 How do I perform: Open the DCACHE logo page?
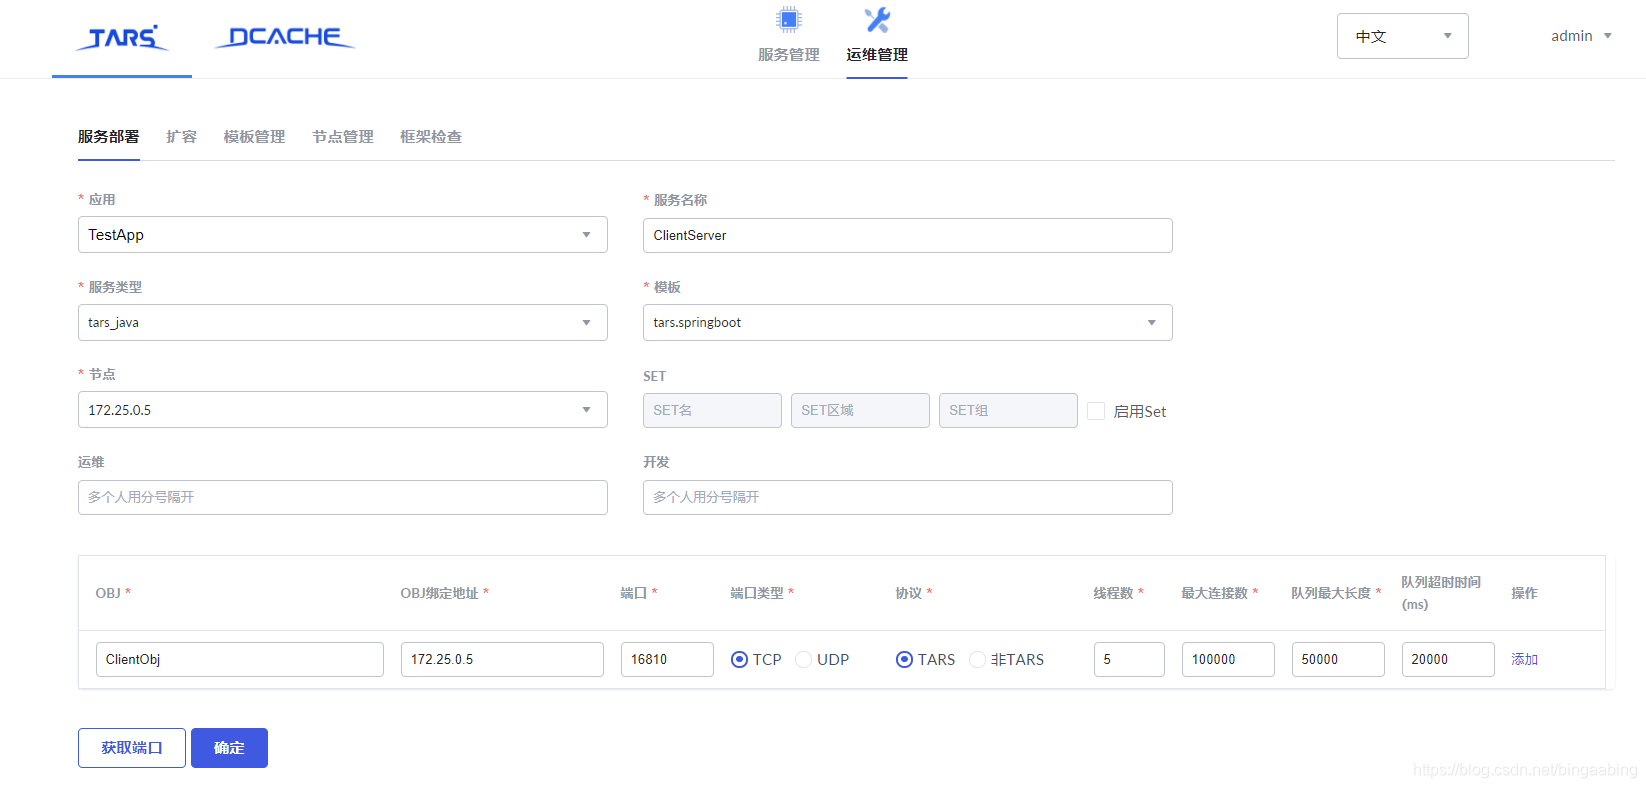coord(285,37)
